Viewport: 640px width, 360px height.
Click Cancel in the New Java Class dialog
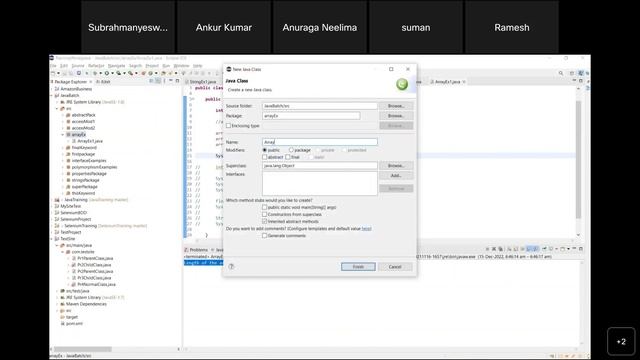tap(395, 267)
